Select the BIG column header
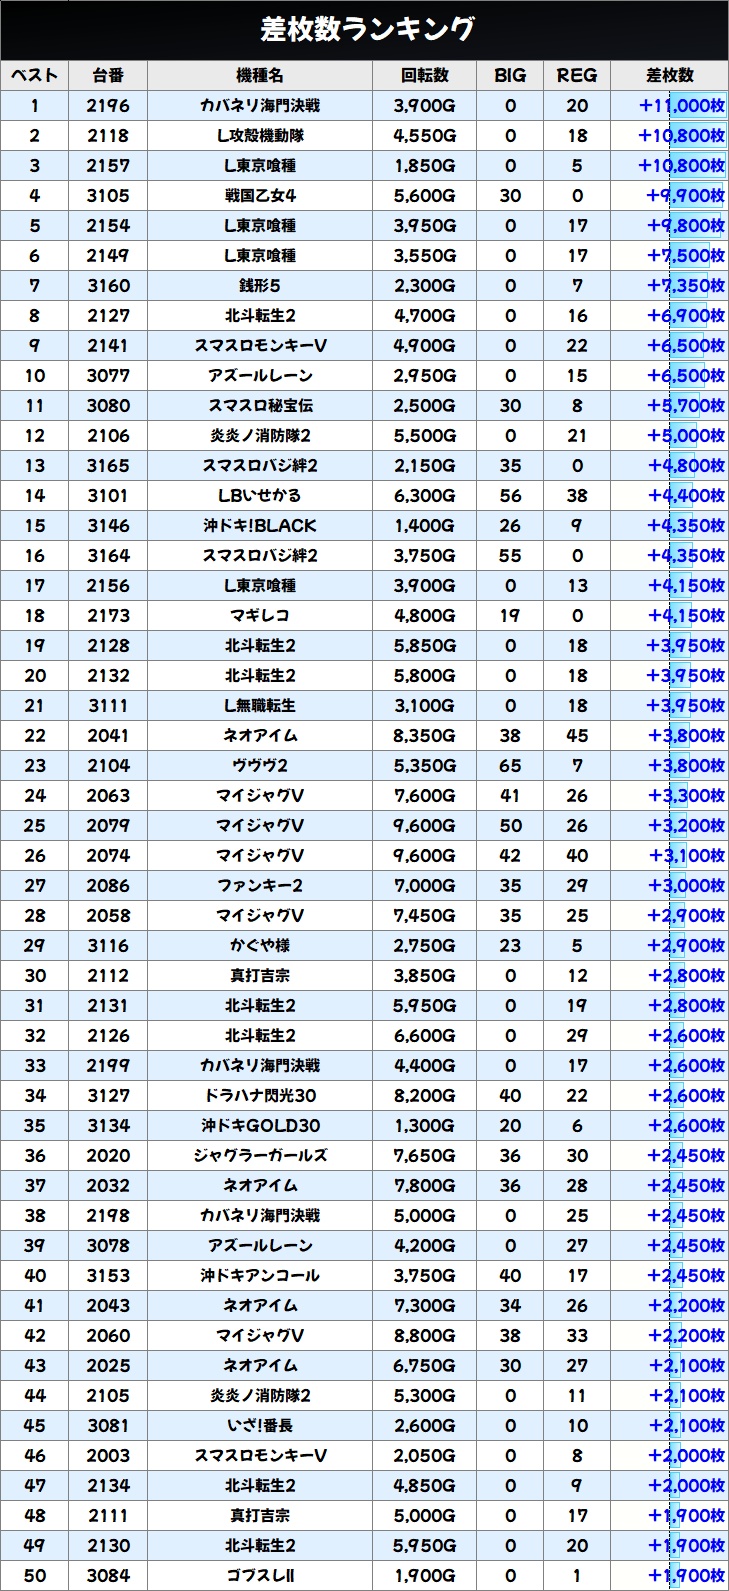 [x=510, y=75]
